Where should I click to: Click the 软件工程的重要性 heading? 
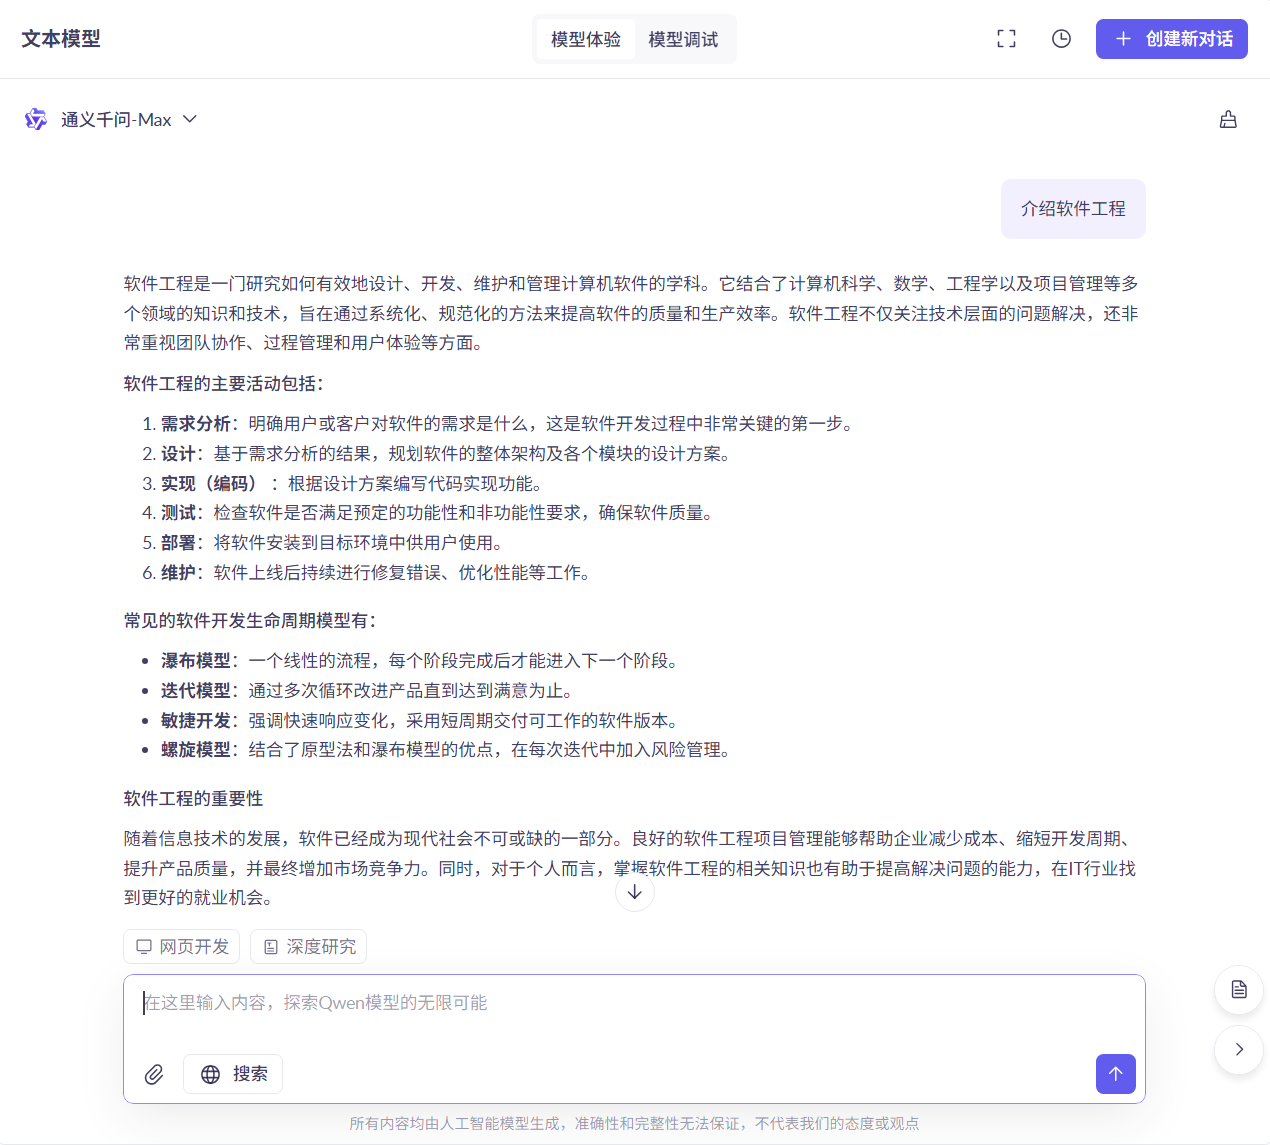[x=194, y=799]
